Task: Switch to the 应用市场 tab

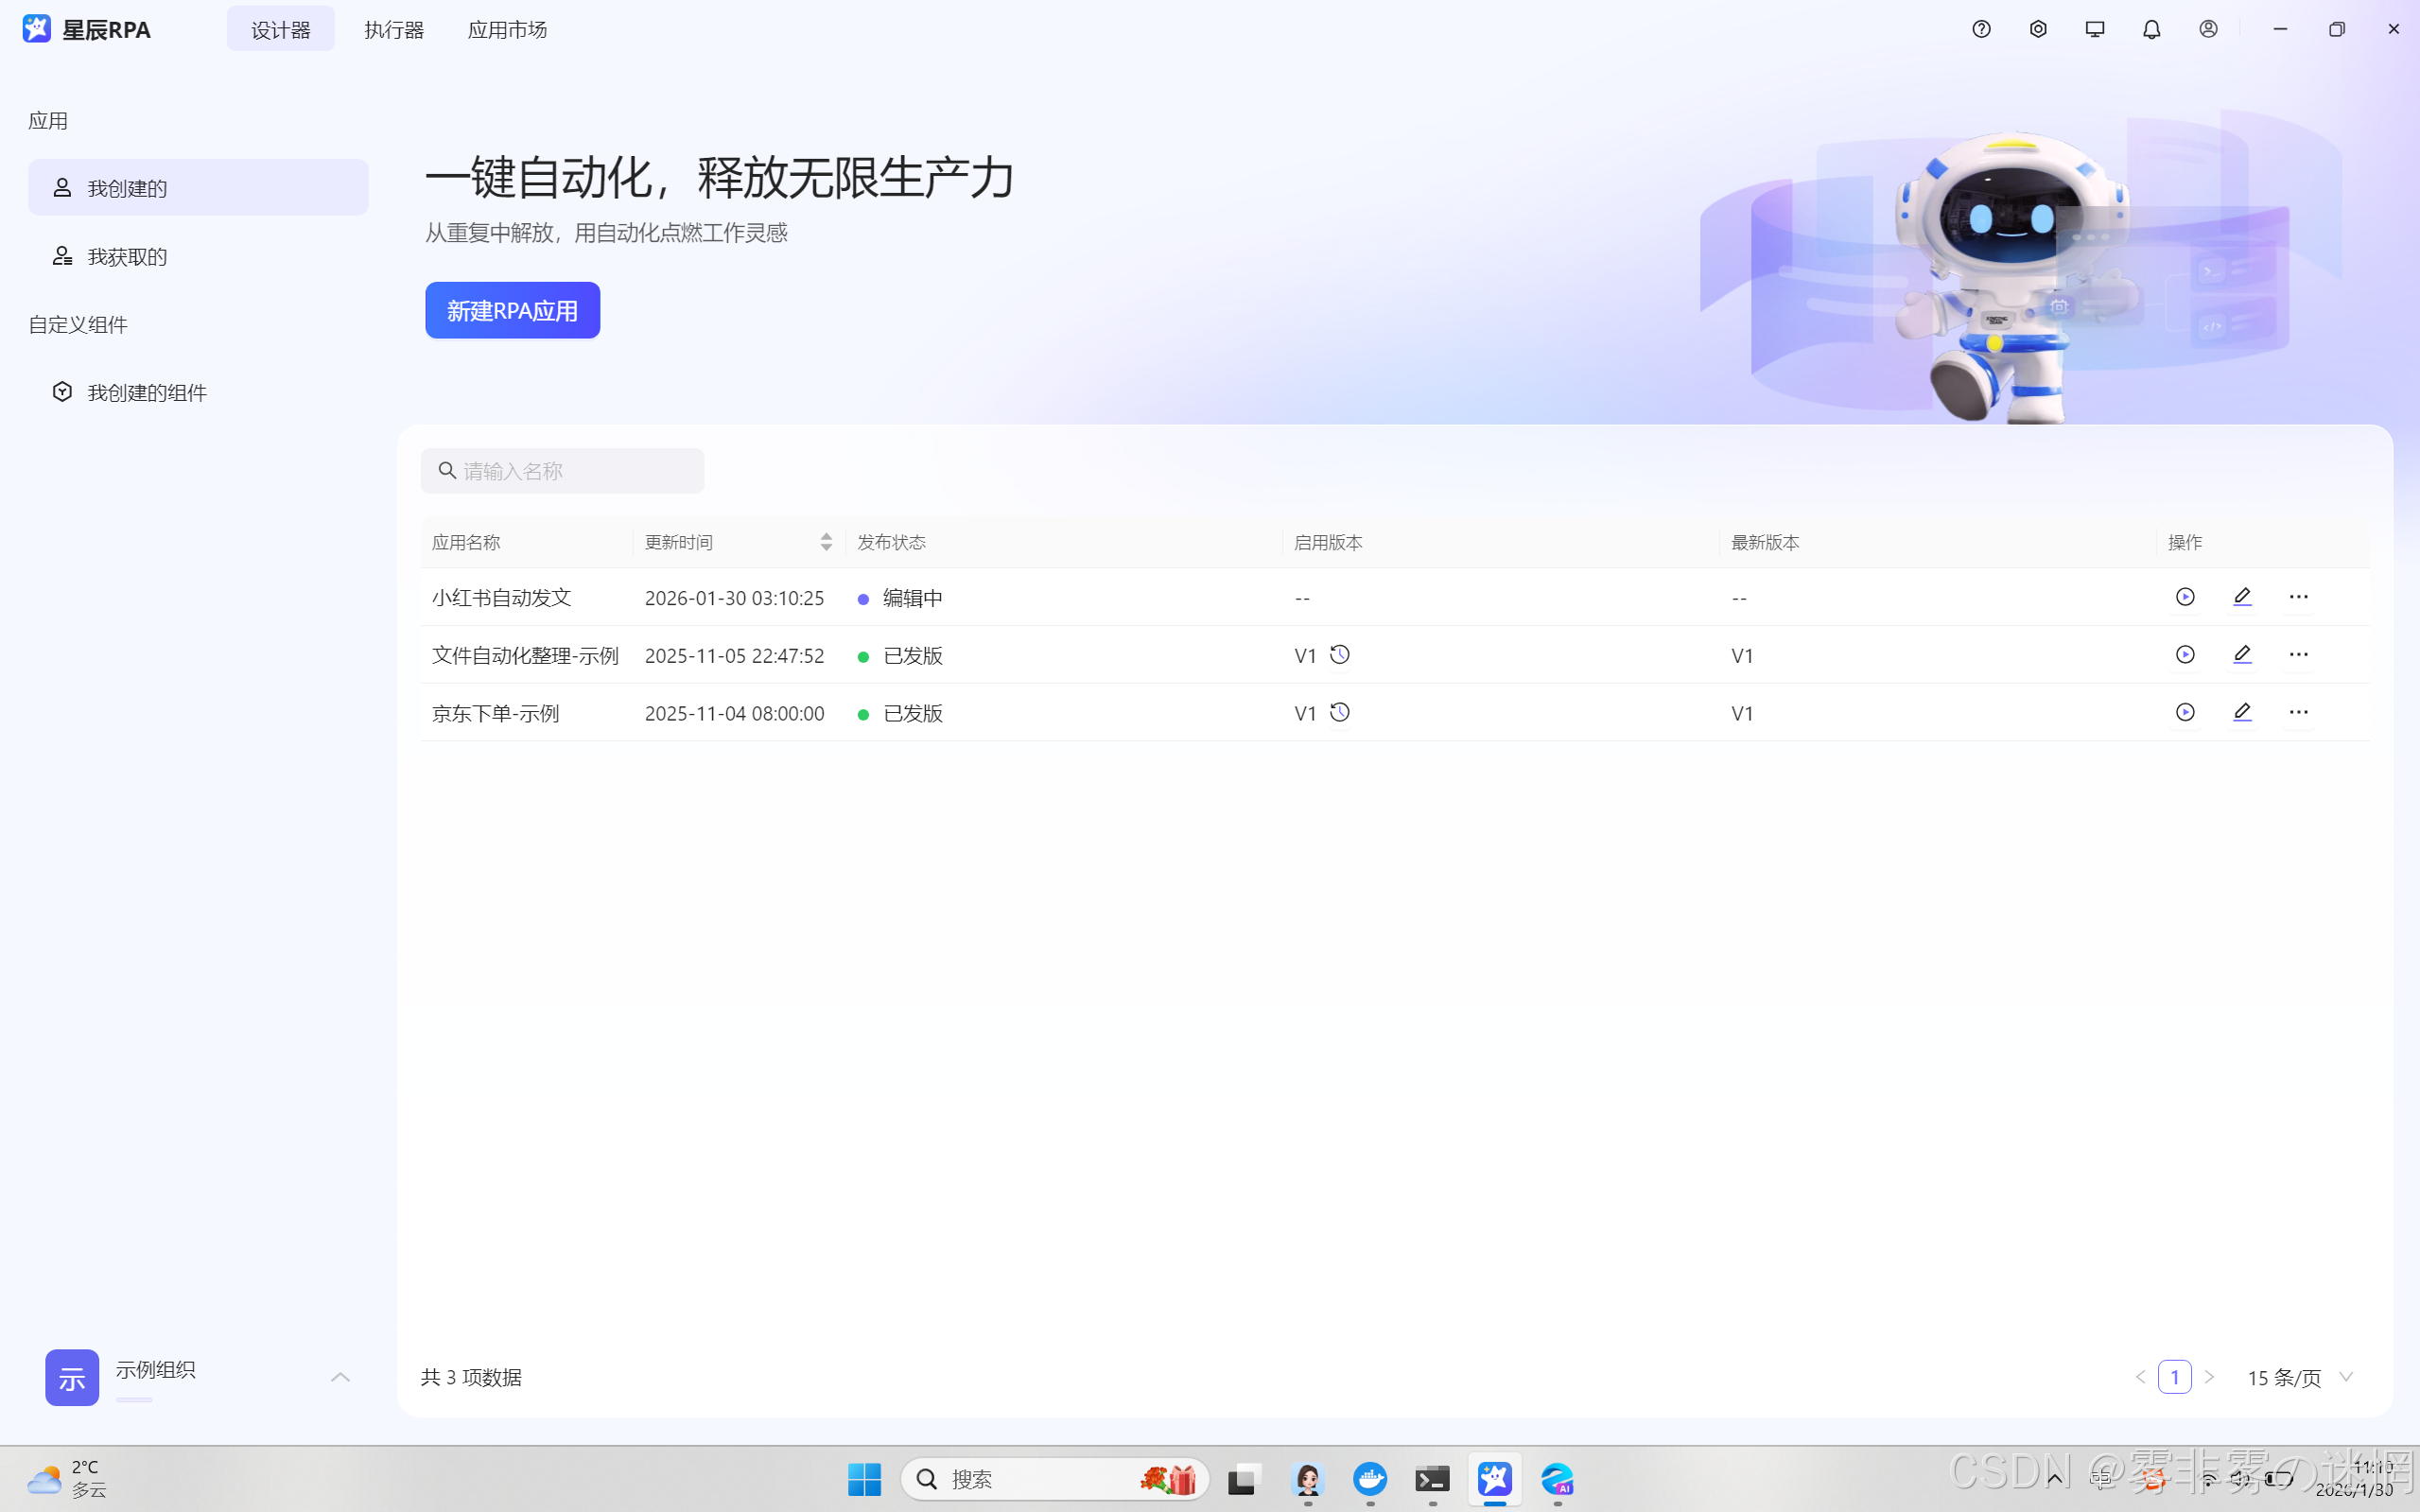Action: point(508,30)
